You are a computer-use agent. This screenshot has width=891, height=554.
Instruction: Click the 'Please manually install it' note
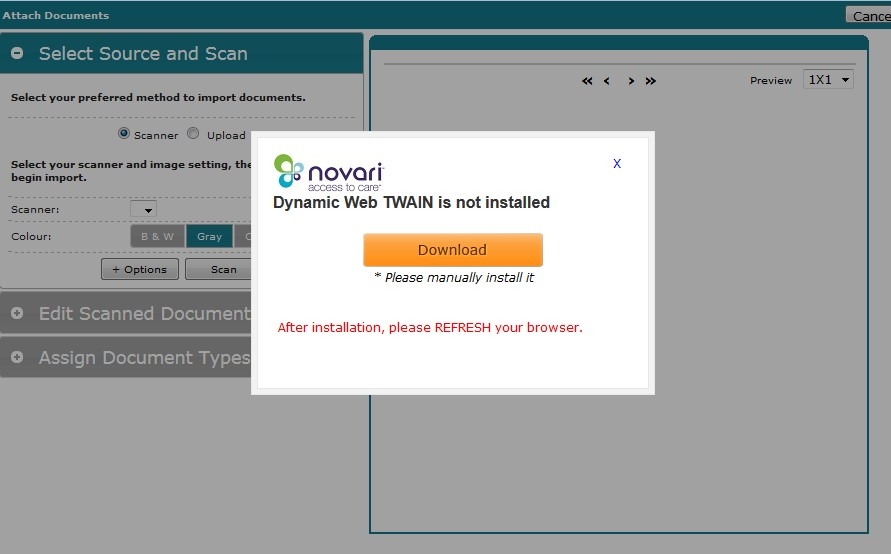(454, 277)
